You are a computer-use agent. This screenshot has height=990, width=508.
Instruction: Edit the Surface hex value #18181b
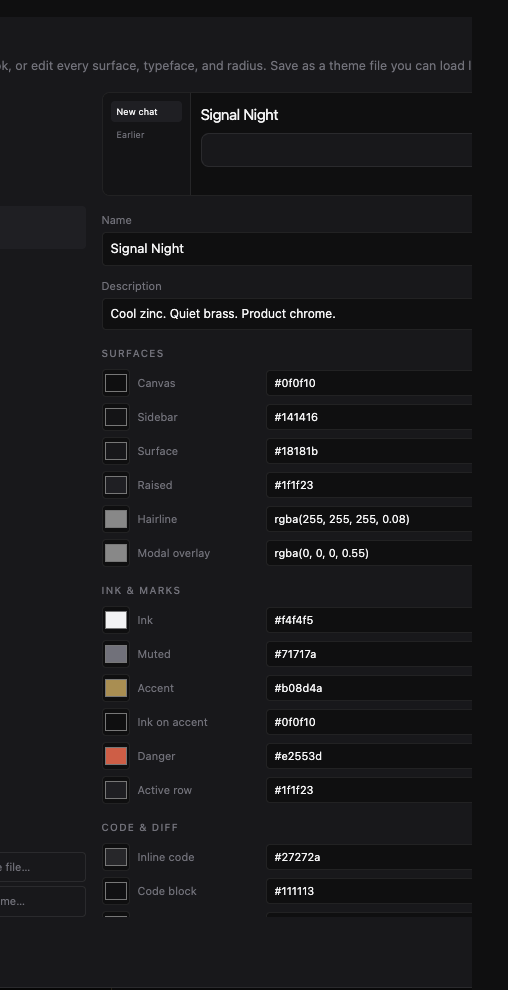pyautogui.click(x=369, y=451)
